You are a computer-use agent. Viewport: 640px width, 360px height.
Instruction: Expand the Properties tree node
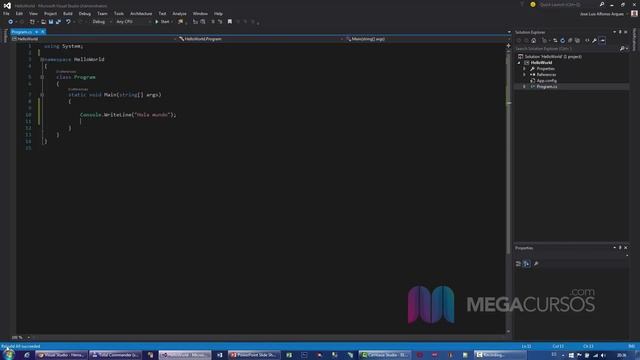524,69
